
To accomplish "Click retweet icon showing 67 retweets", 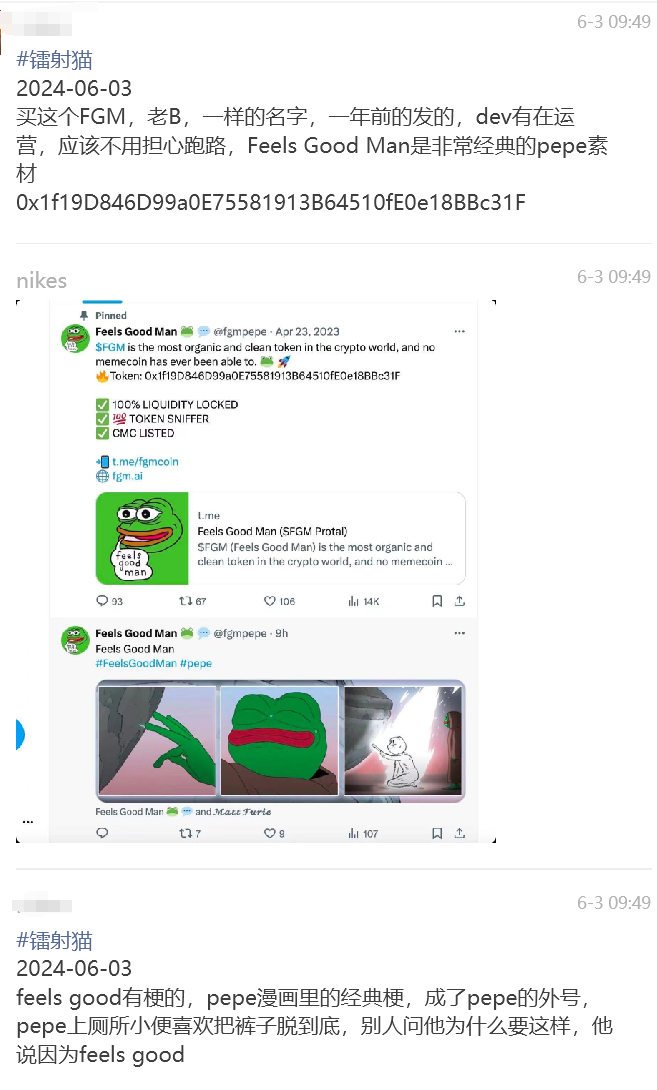I will click(x=186, y=601).
